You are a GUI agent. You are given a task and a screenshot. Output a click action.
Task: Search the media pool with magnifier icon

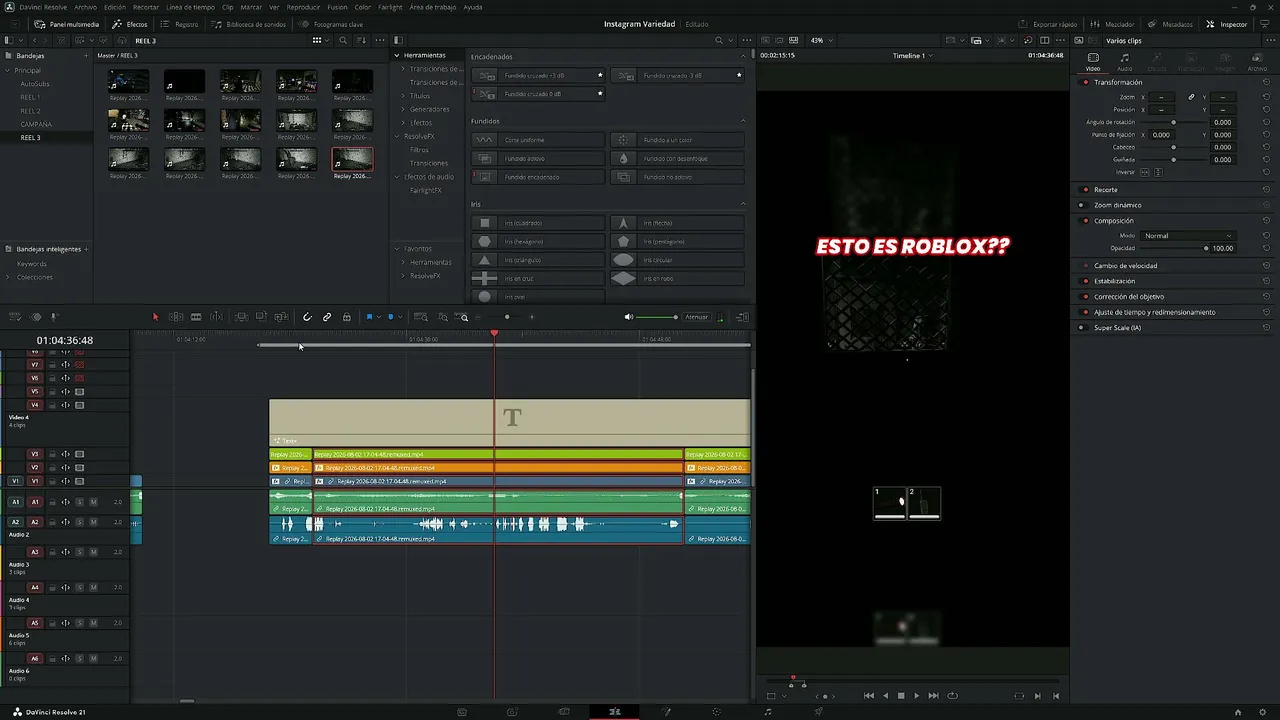coord(343,40)
